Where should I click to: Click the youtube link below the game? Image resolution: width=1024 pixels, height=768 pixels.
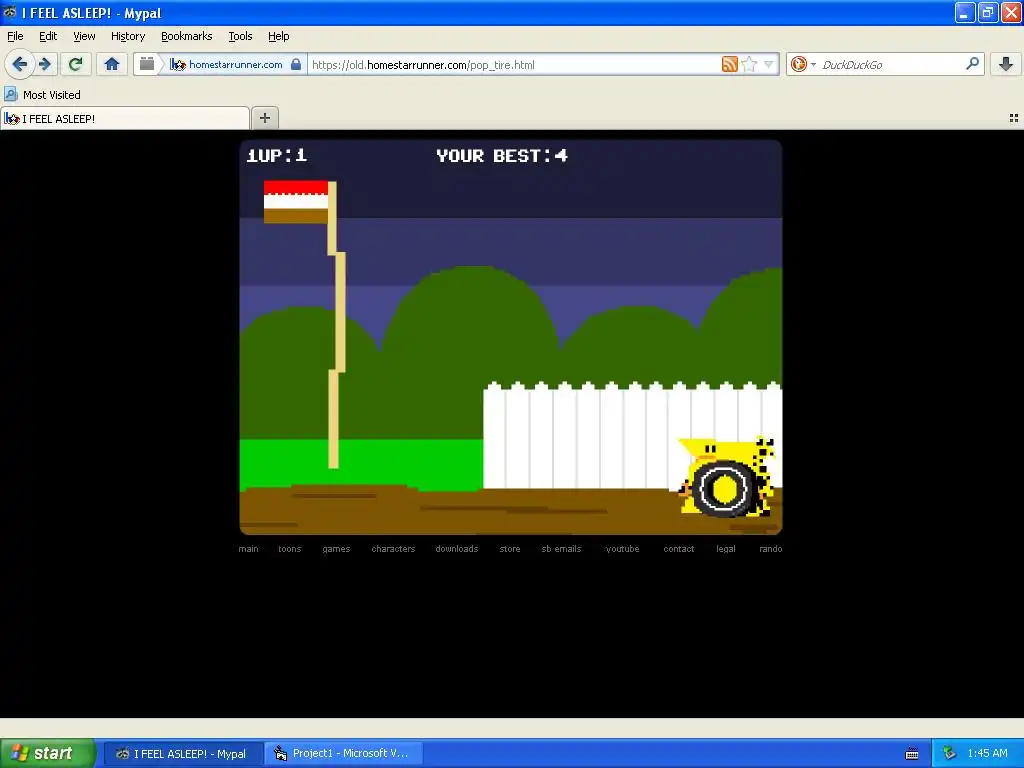click(x=622, y=549)
